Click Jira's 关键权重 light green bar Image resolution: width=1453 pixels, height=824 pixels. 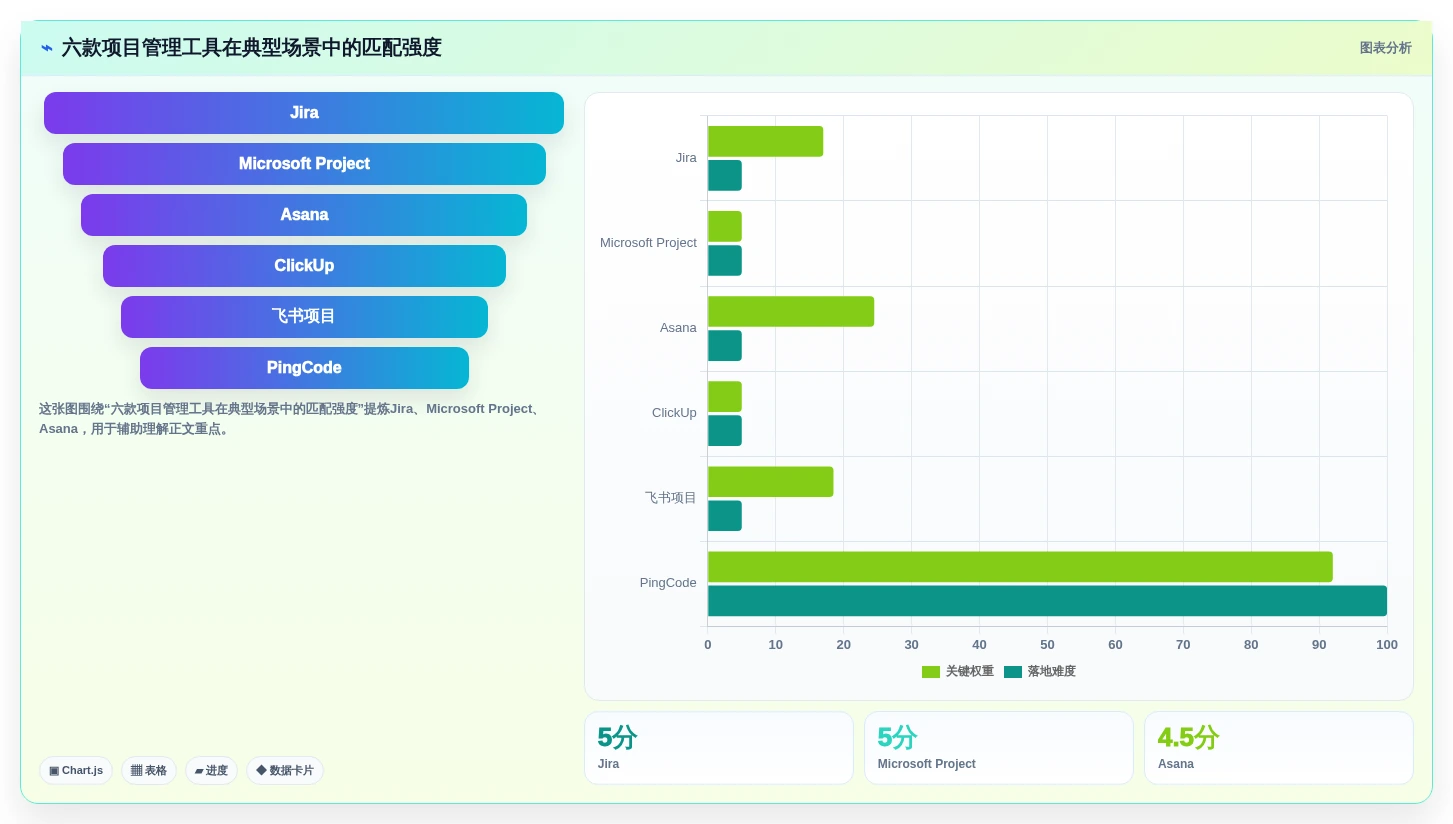[x=765, y=141]
